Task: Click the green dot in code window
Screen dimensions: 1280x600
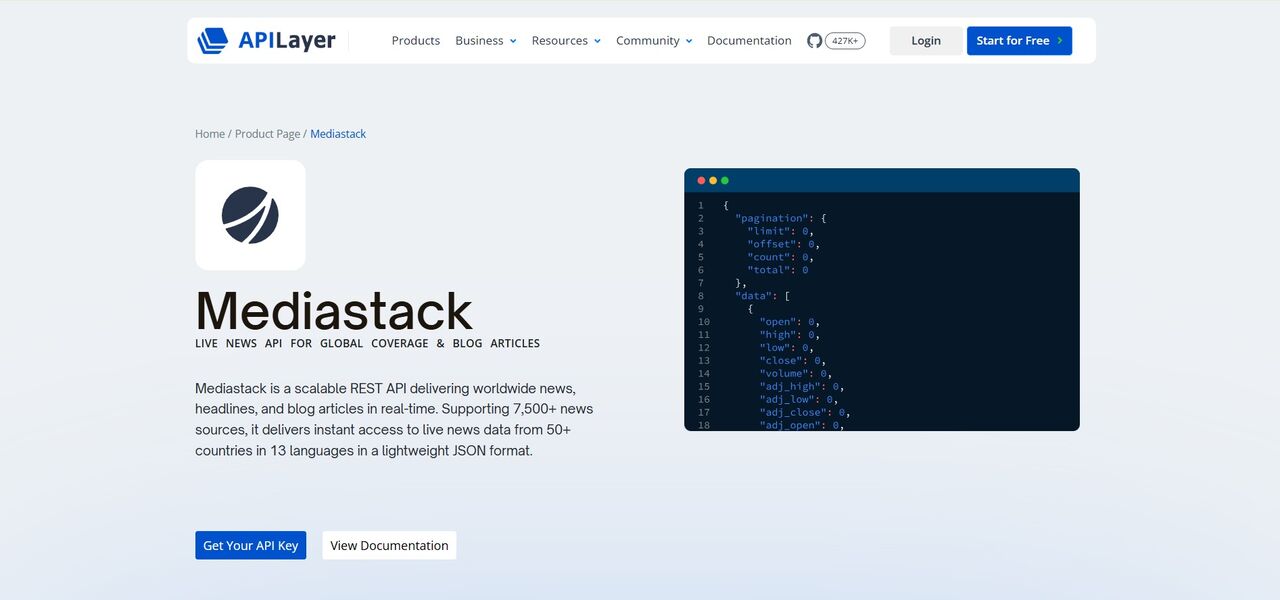Action: [x=725, y=181]
